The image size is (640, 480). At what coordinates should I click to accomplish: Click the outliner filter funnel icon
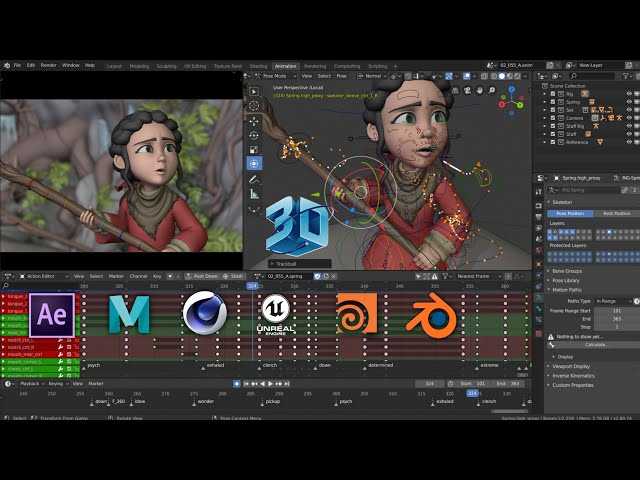tap(625, 76)
